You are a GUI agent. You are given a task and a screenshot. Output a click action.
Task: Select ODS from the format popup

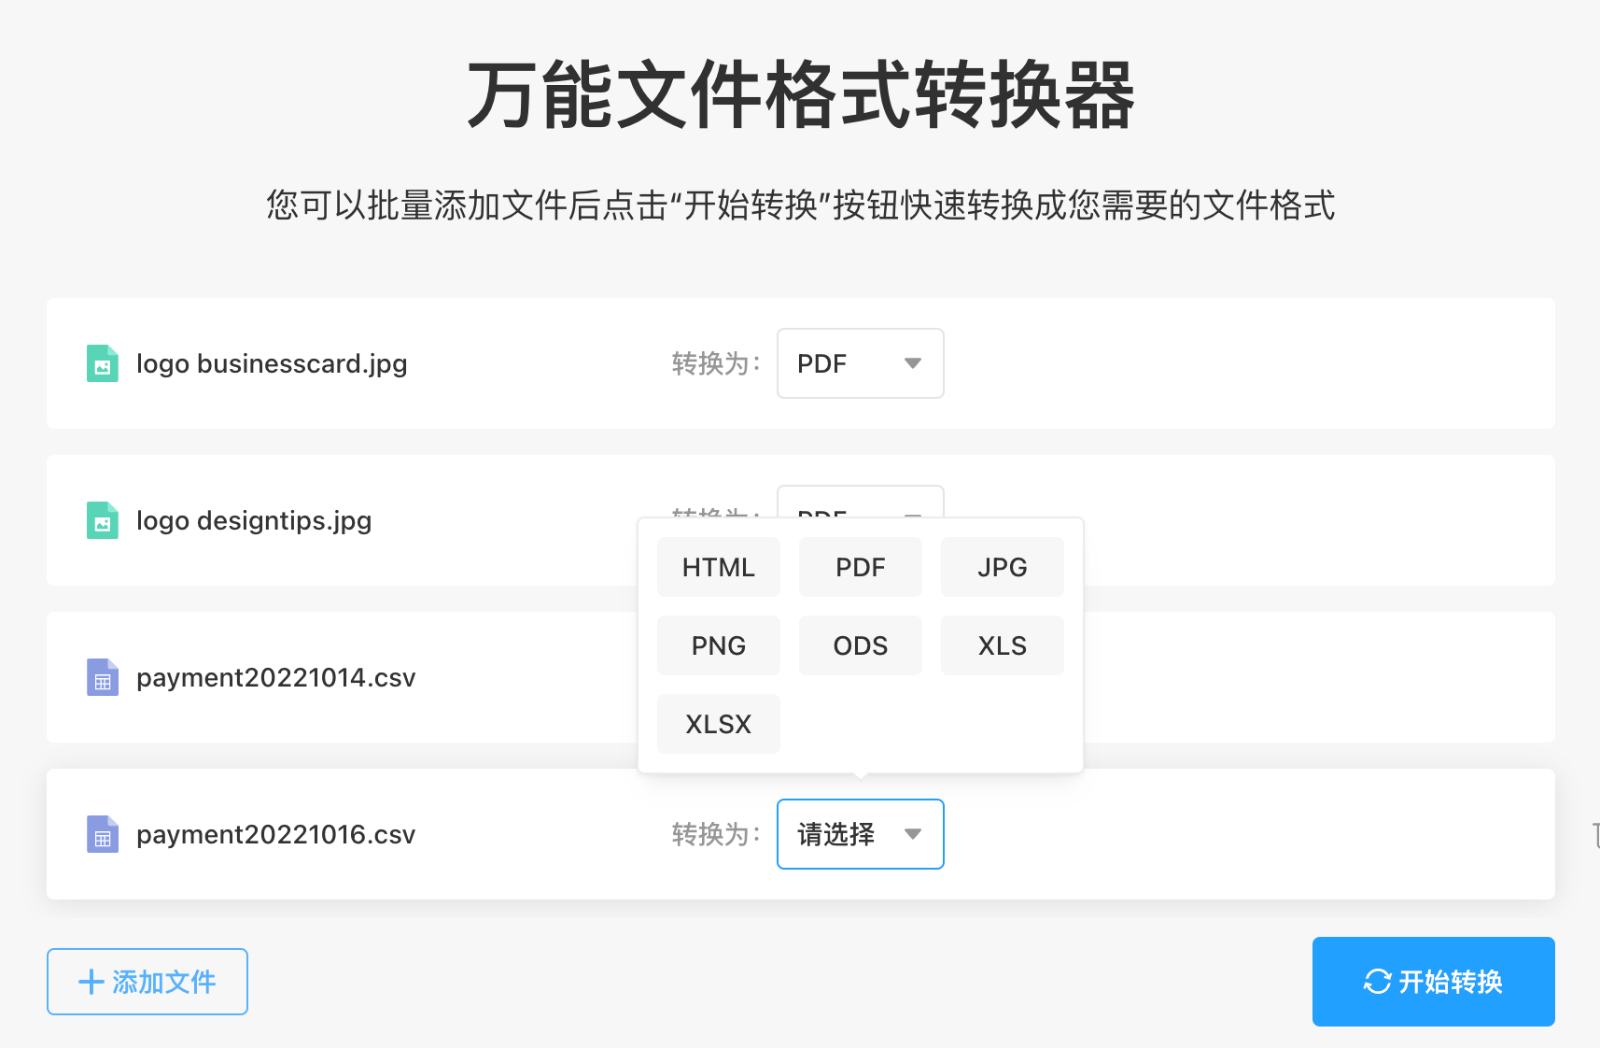coord(859,645)
